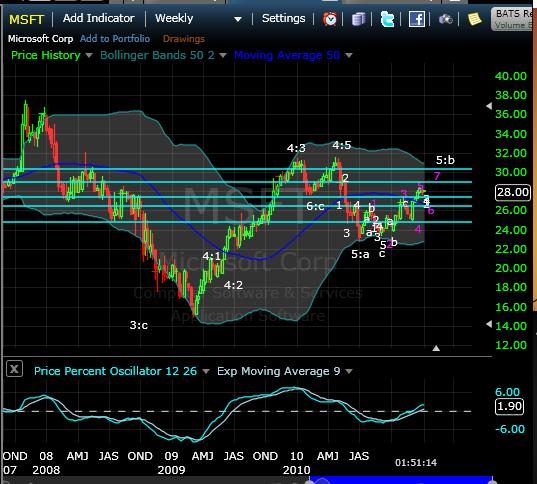The height and width of the screenshot is (484, 537).
Task: Click the 4:1 wave annotation label
Action: pos(211,256)
